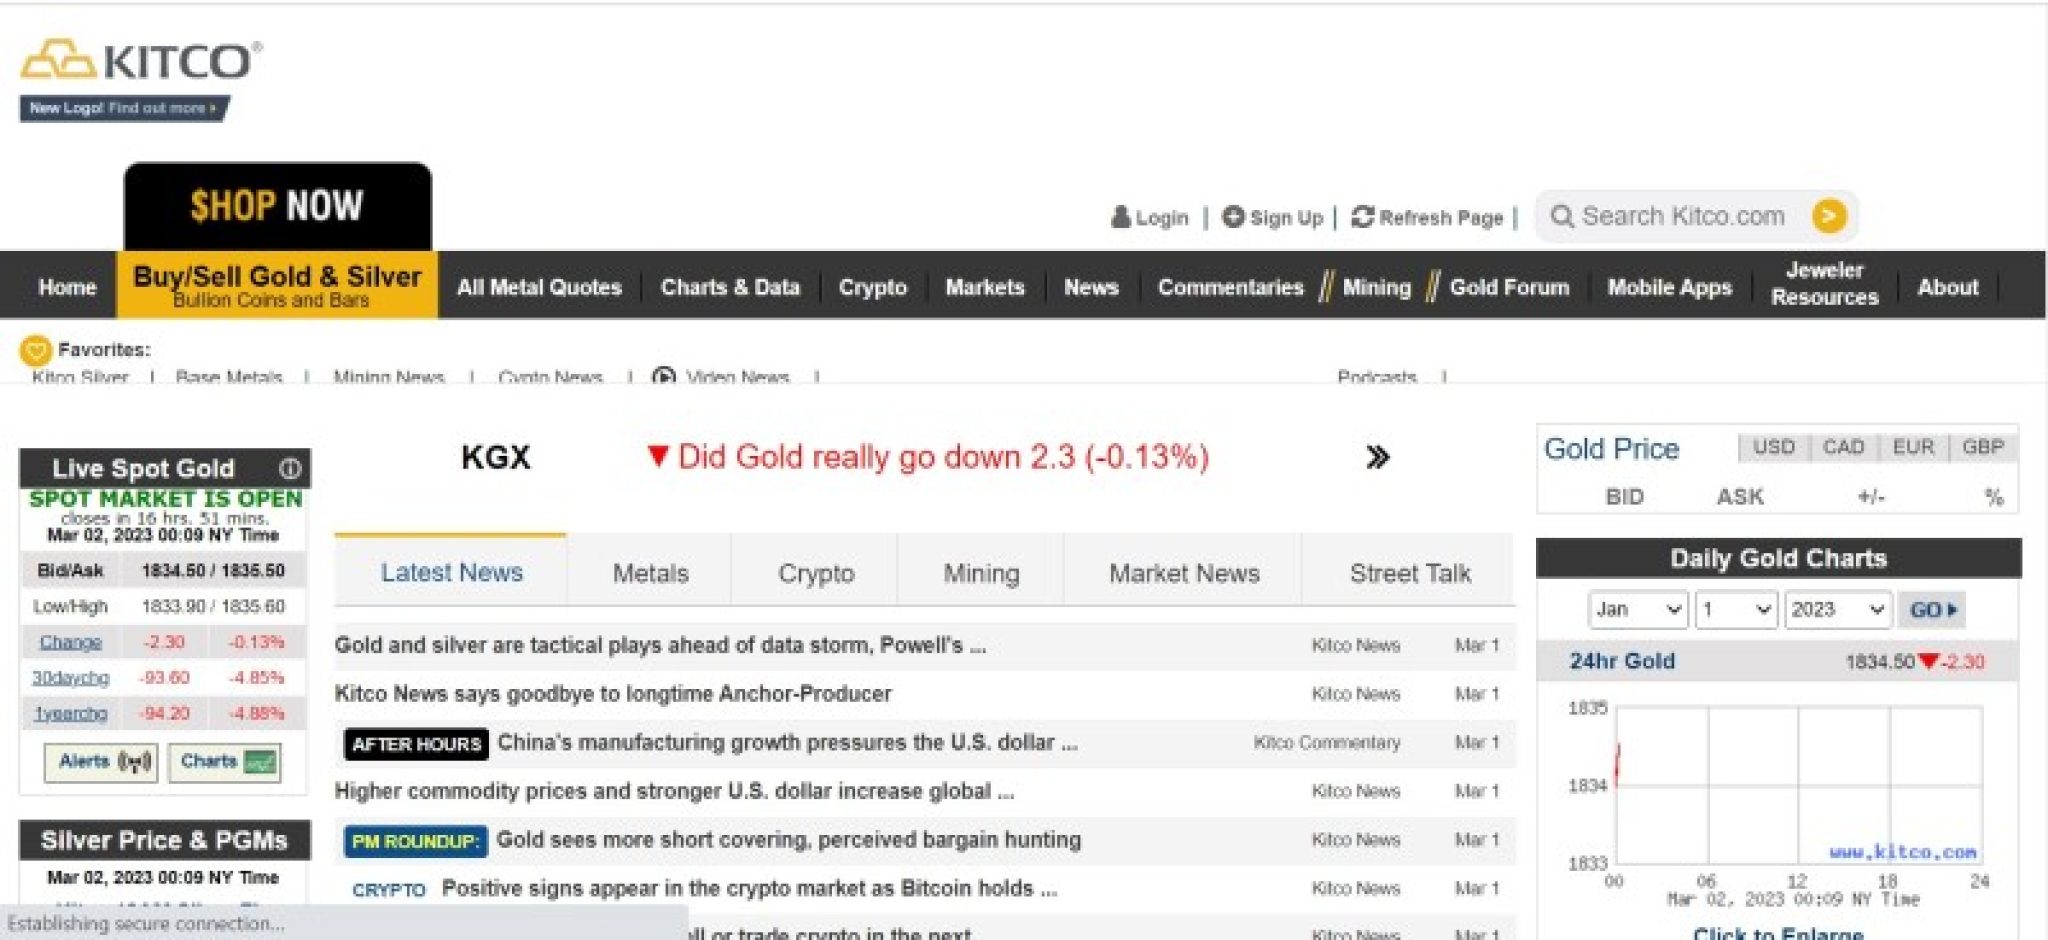Click the Refresh Page icon
This screenshot has height=940, width=2048.
pyautogui.click(x=1363, y=216)
